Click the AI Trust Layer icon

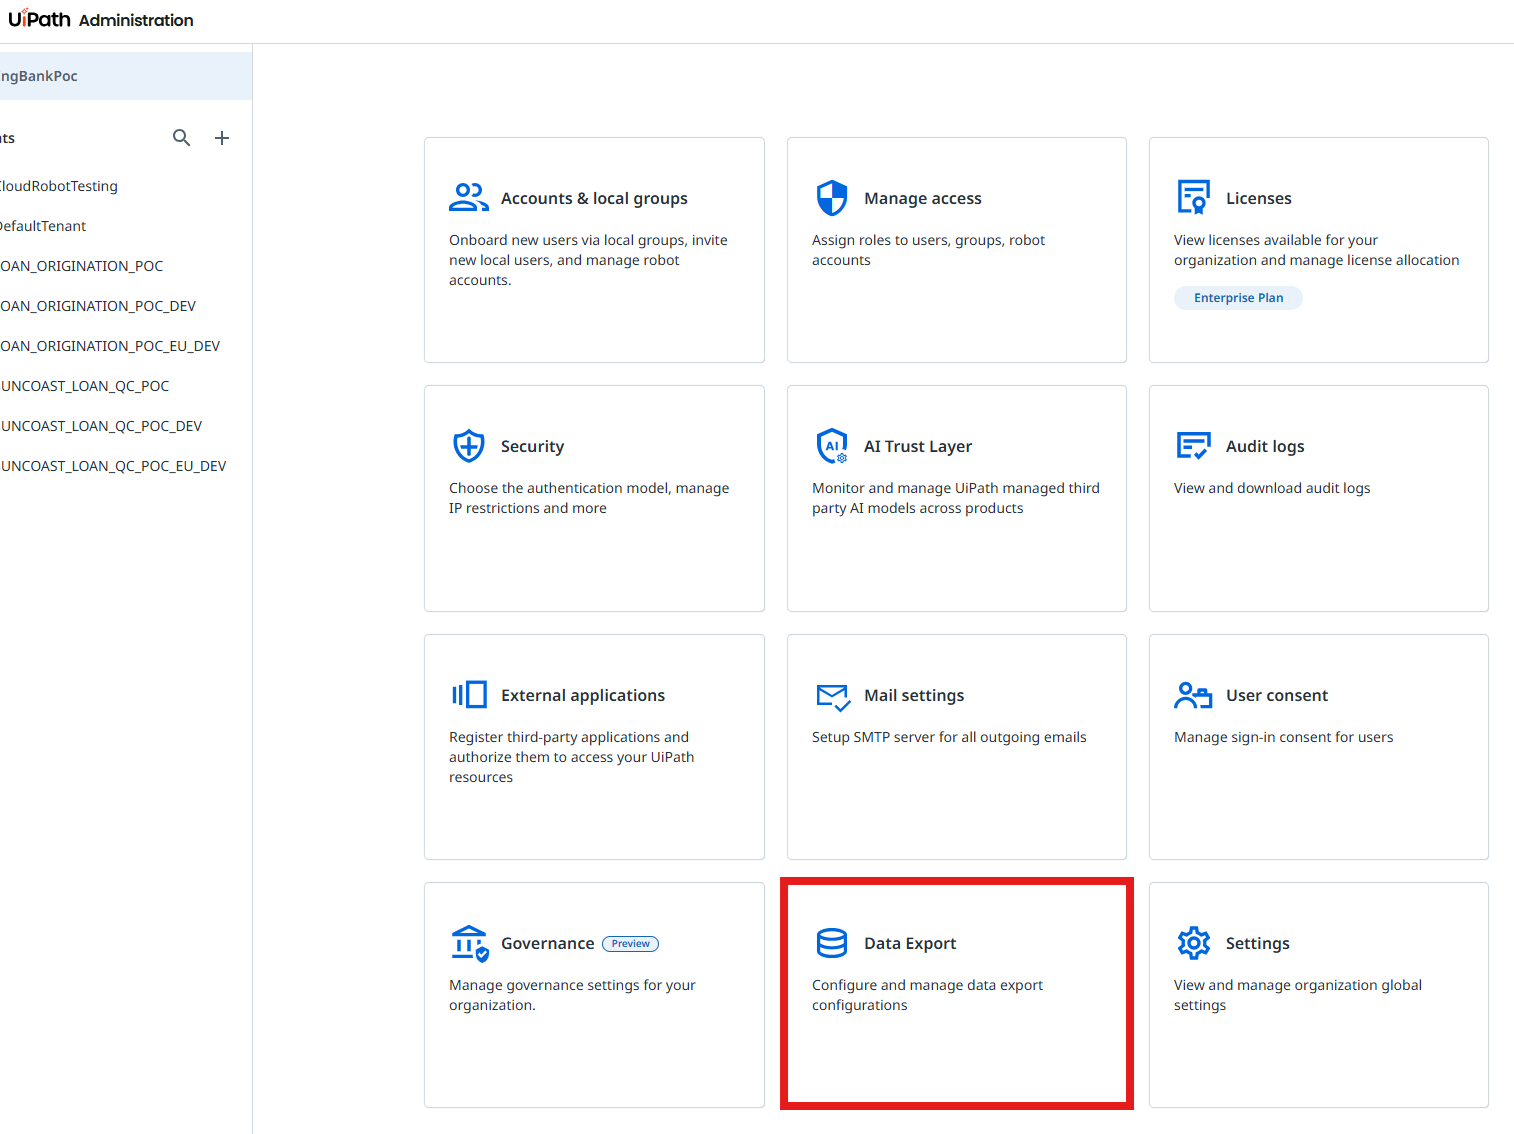click(x=832, y=446)
